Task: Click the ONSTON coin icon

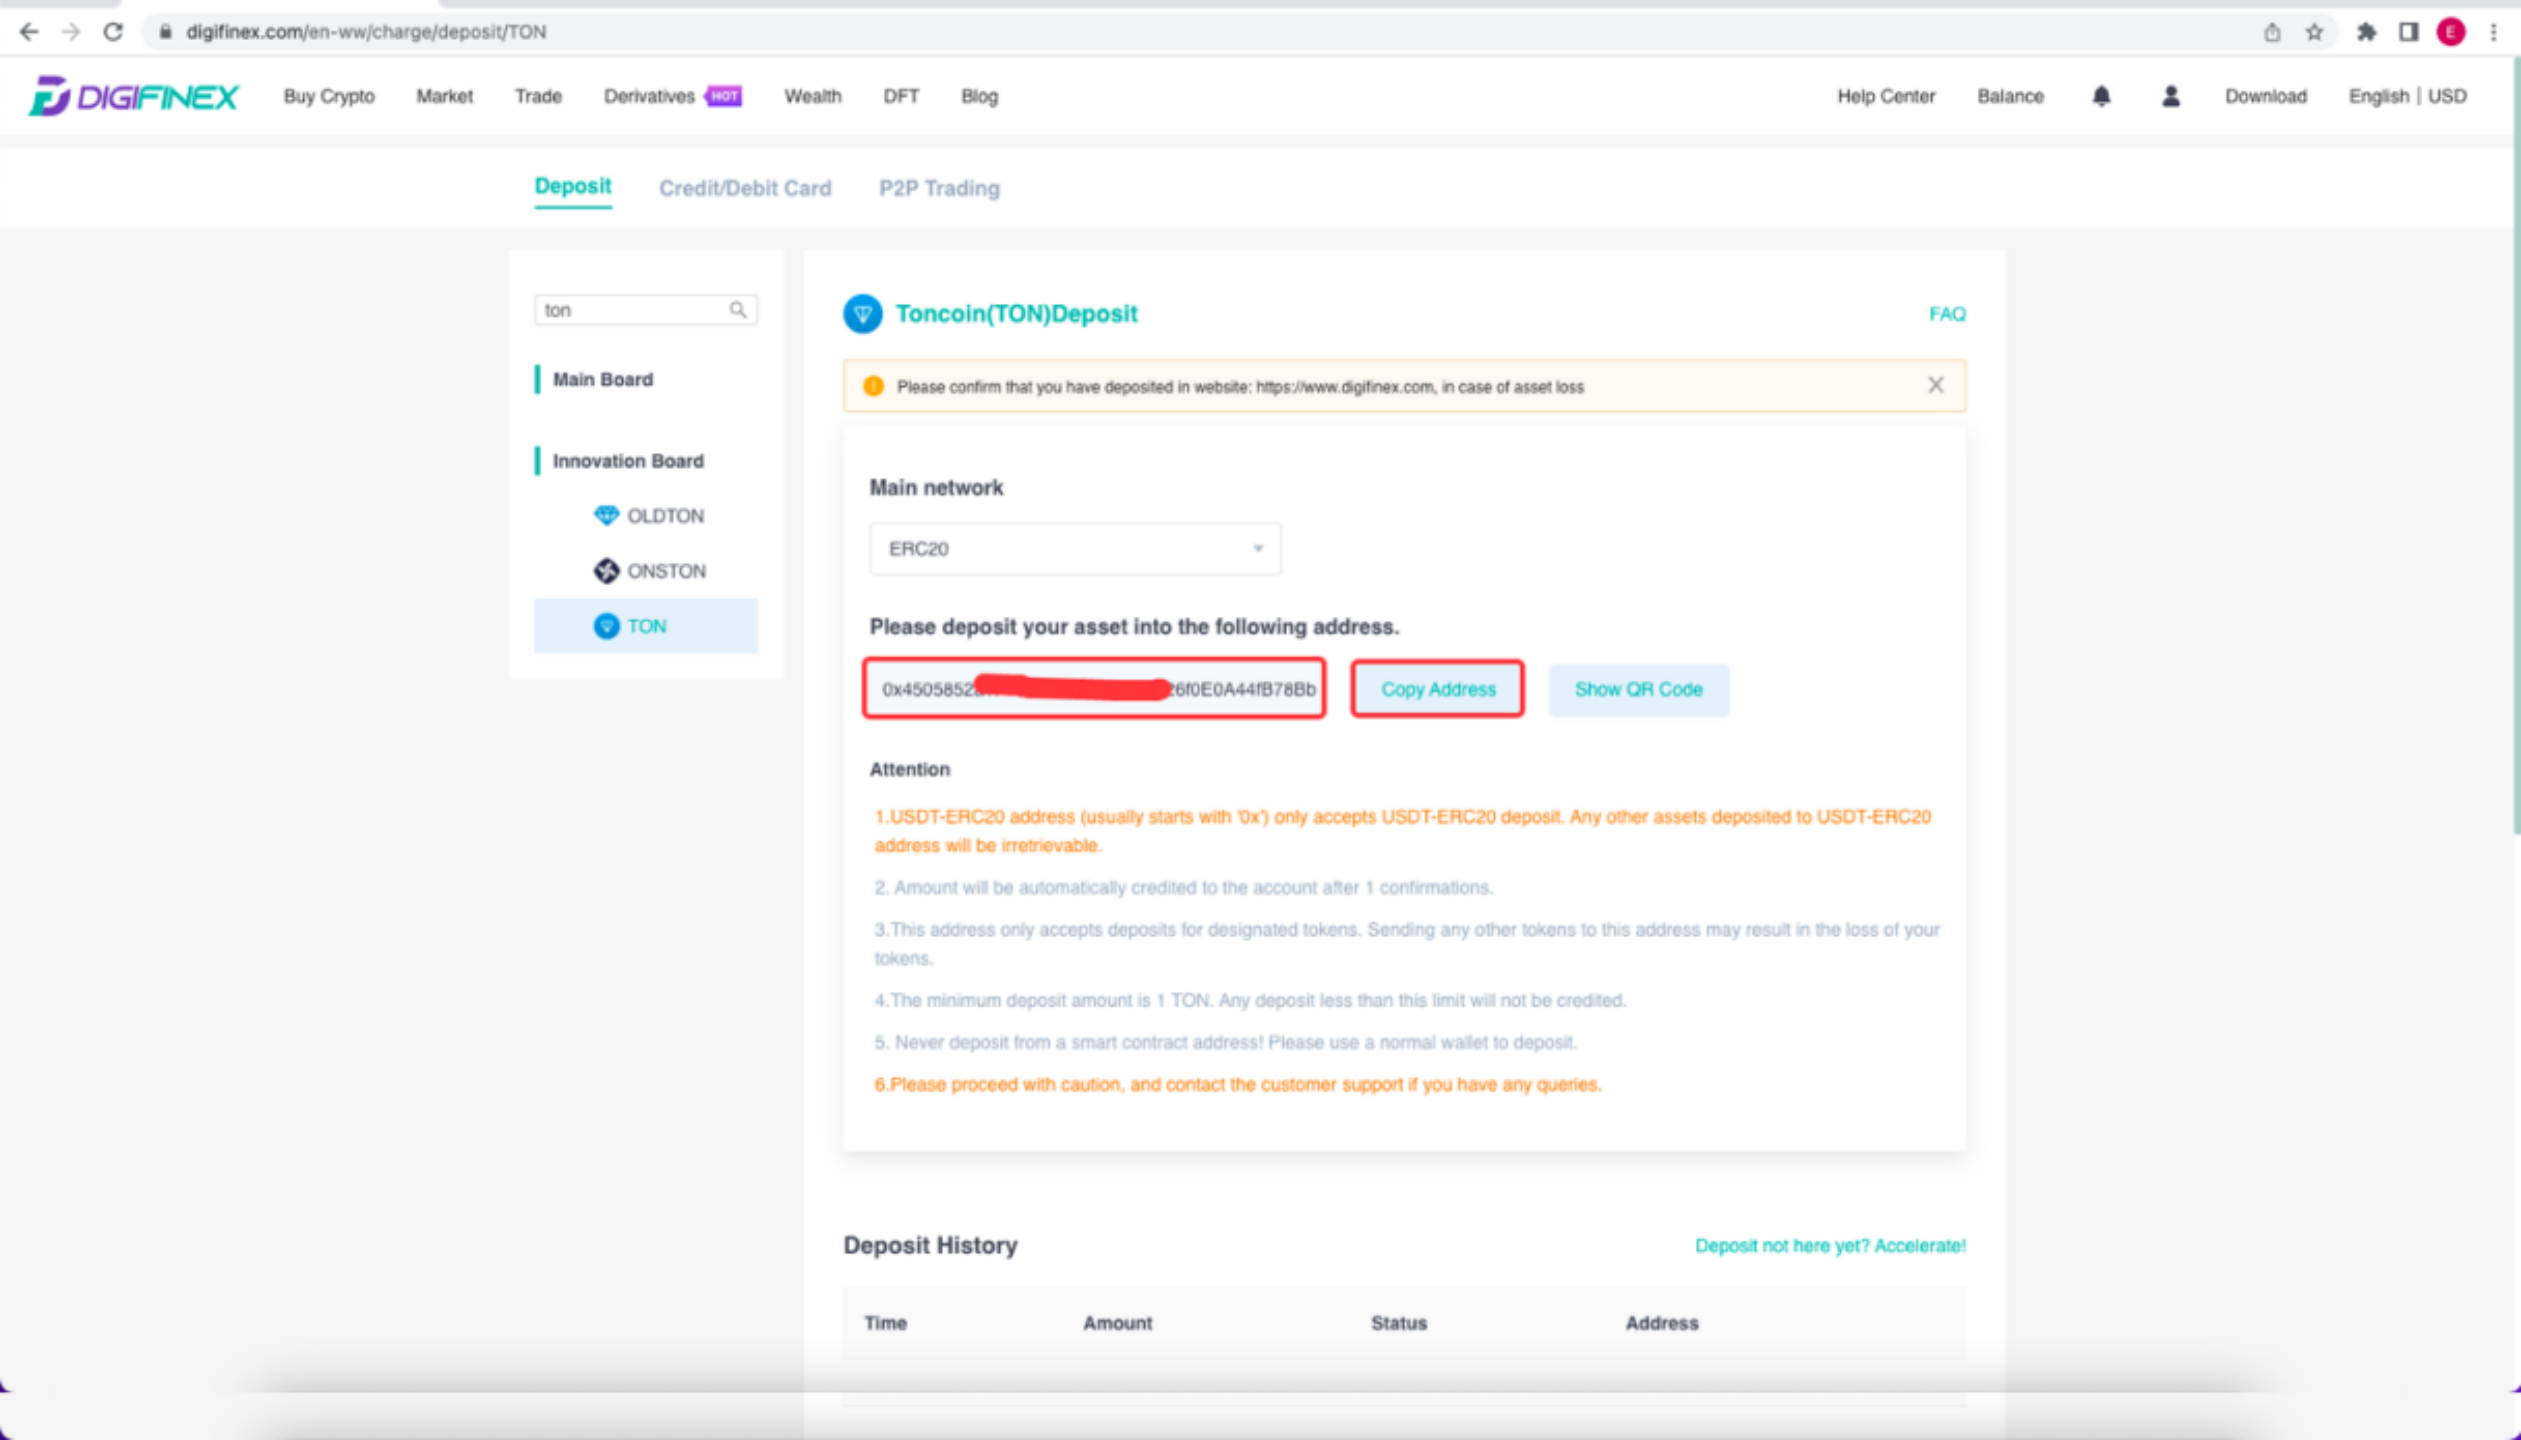Action: pyautogui.click(x=606, y=571)
